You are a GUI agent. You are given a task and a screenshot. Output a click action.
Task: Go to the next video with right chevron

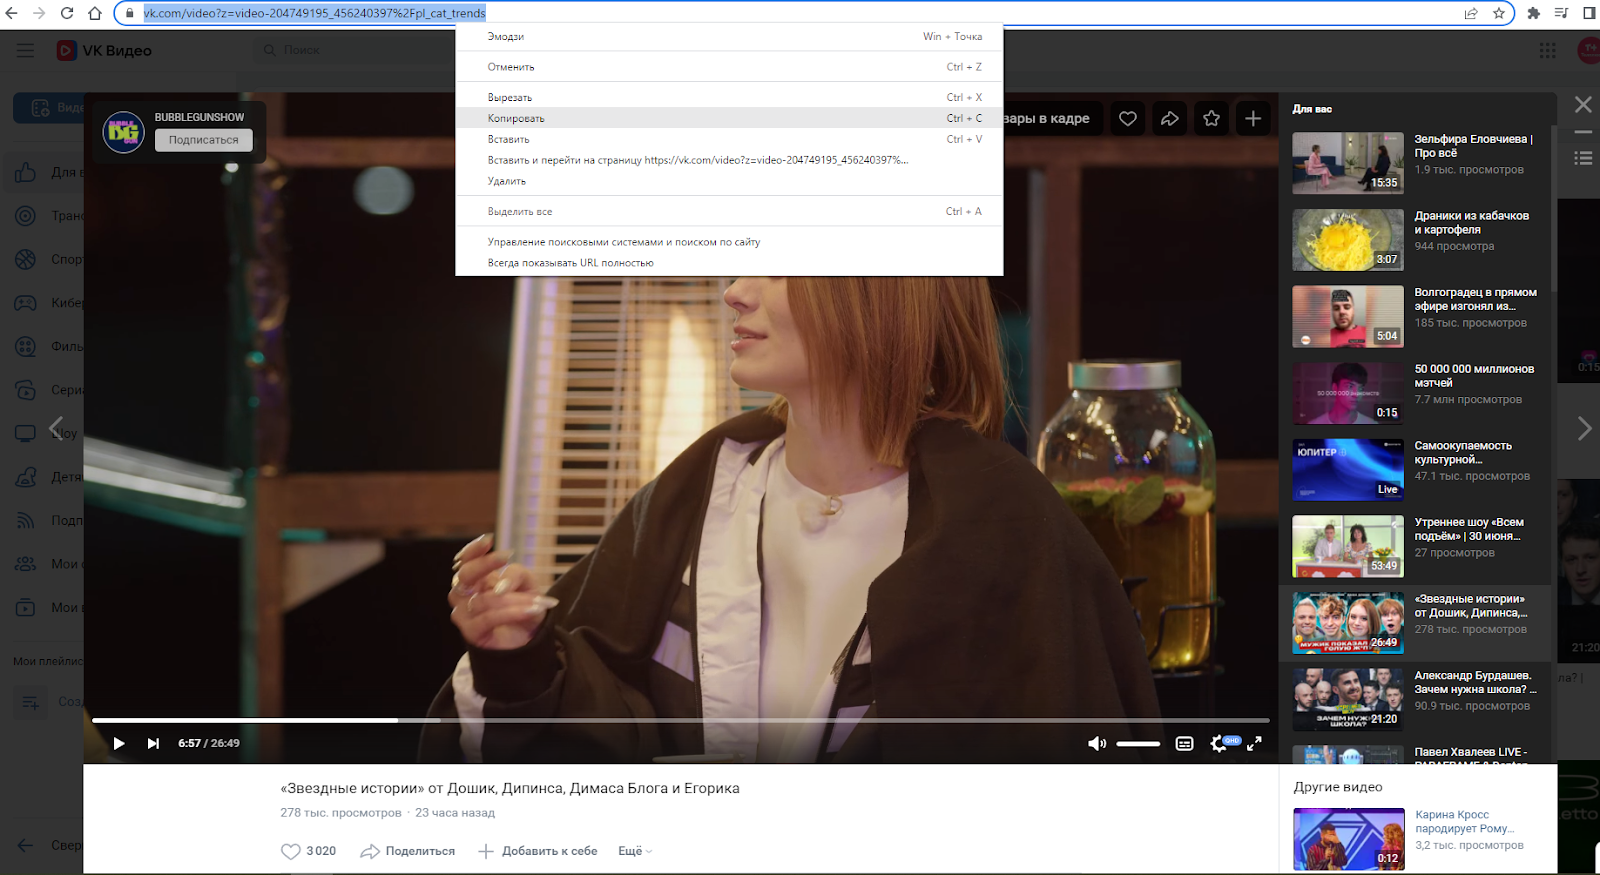pos(1584,428)
